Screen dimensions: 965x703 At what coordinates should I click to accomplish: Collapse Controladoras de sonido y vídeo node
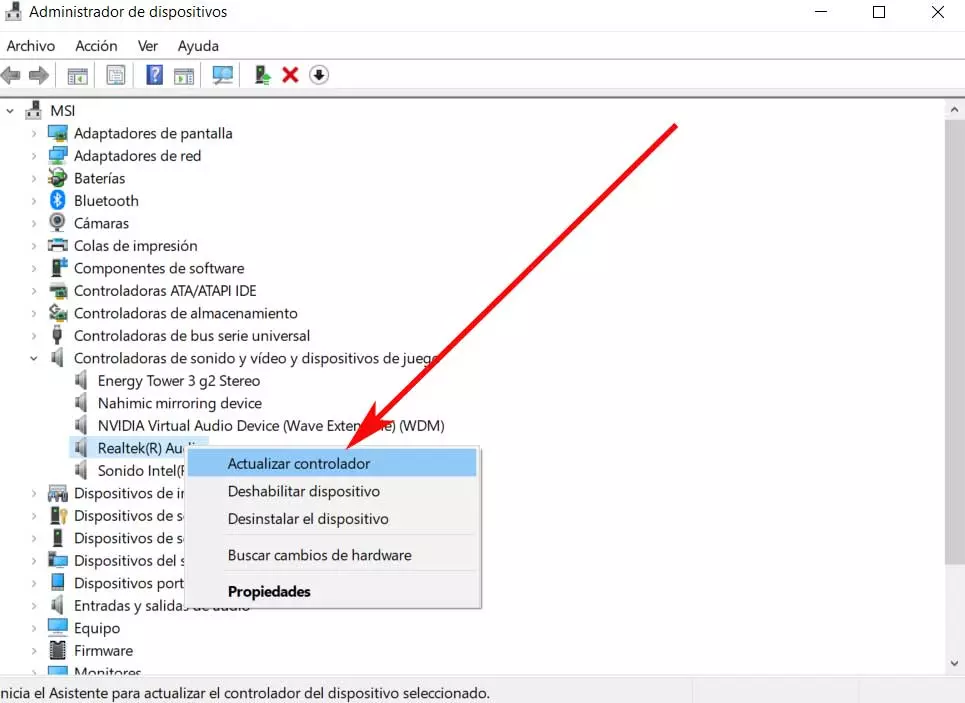[34, 358]
